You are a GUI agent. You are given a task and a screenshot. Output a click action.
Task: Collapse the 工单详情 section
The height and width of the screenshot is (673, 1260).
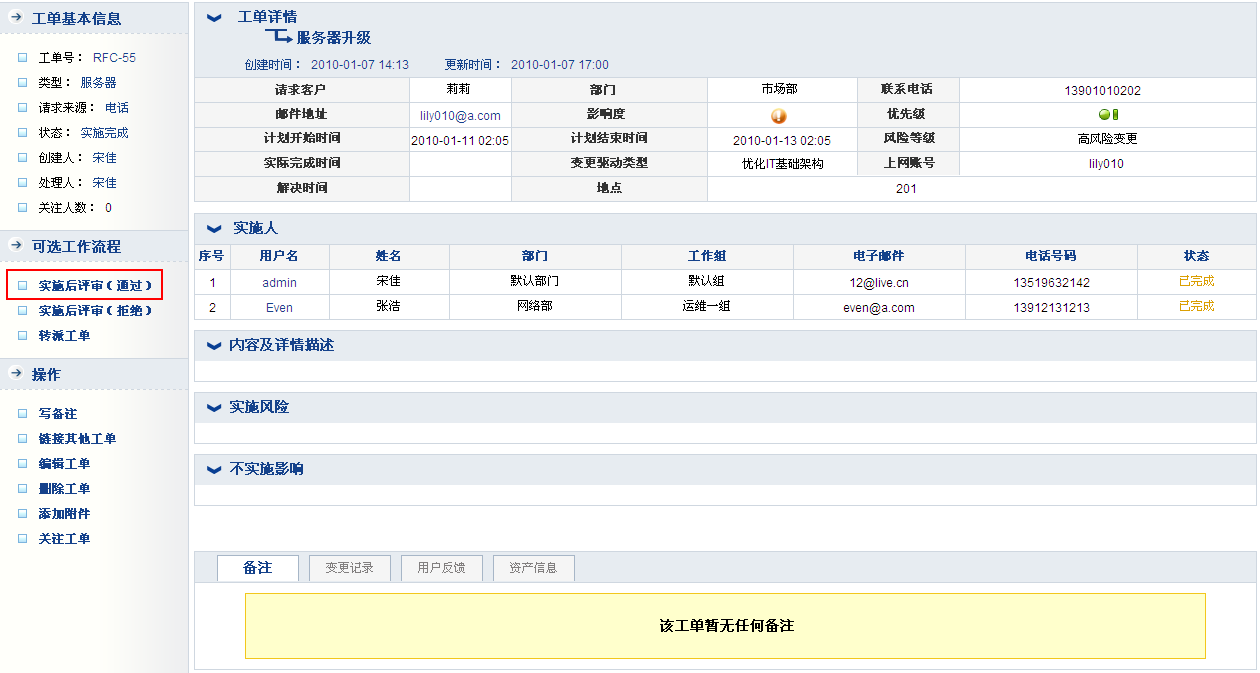[x=214, y=18]
